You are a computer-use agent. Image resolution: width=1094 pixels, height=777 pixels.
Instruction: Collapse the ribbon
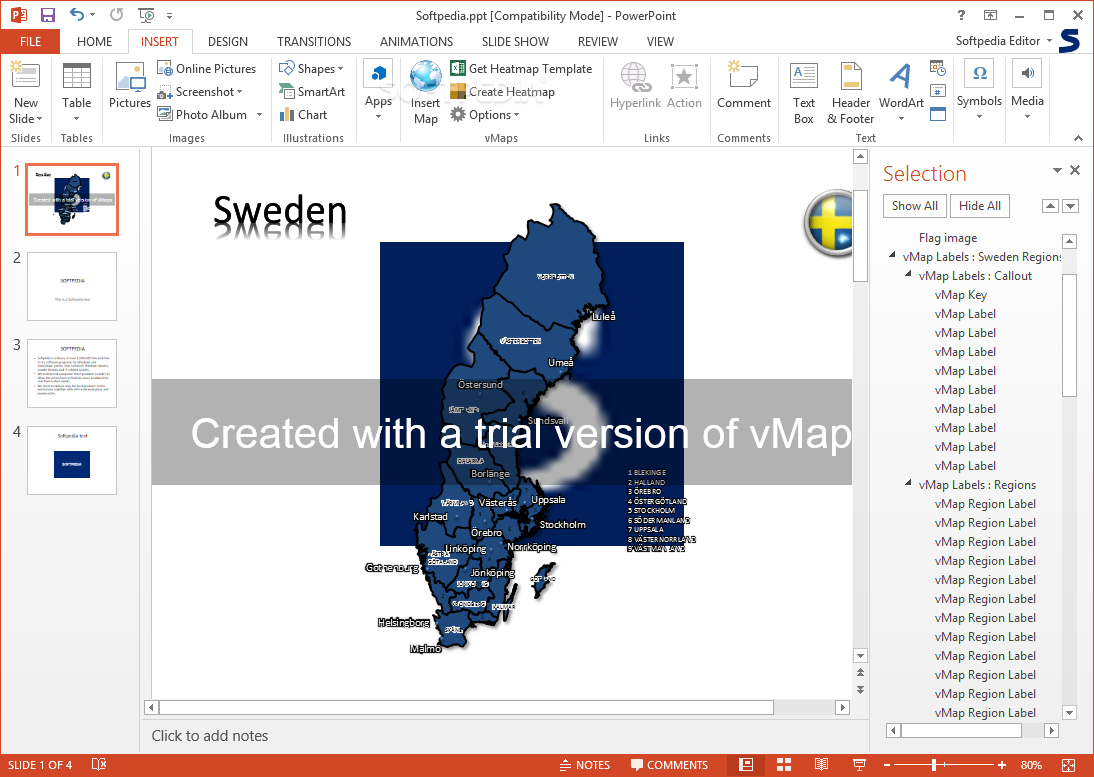[1078, 138]
